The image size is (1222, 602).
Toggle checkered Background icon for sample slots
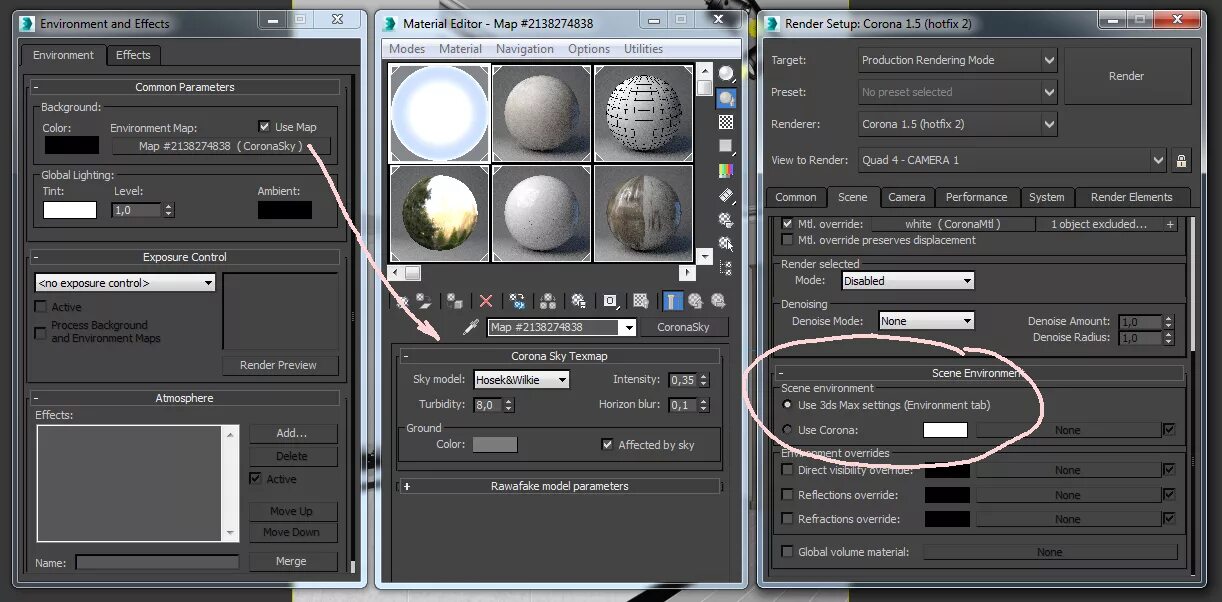click(726, 122)
